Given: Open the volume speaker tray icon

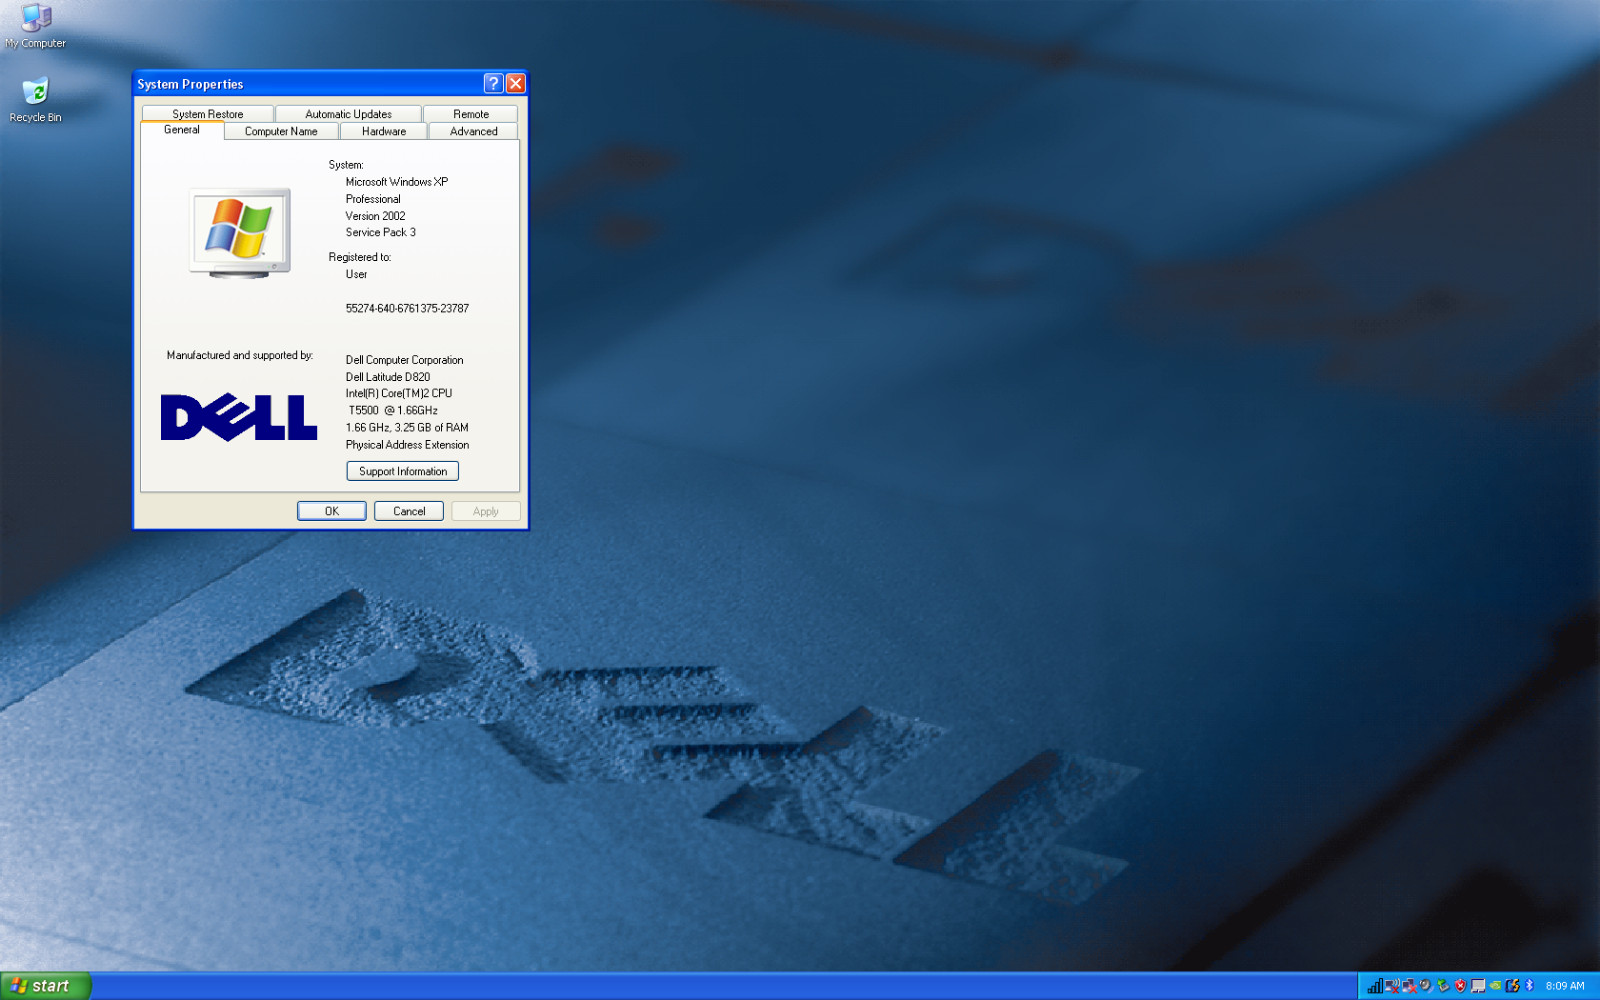Looking at the screenshot, I should point(1426,986).
